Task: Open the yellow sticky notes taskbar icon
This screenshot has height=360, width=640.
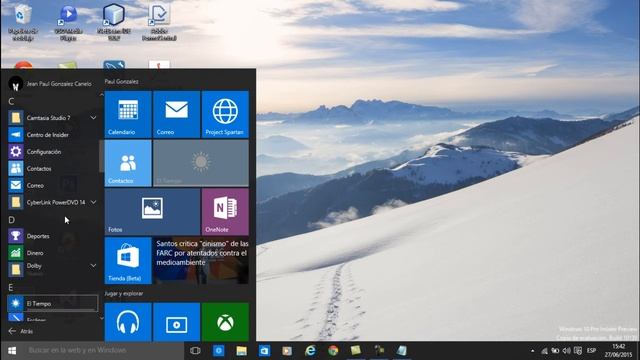Action: (356, 351)
